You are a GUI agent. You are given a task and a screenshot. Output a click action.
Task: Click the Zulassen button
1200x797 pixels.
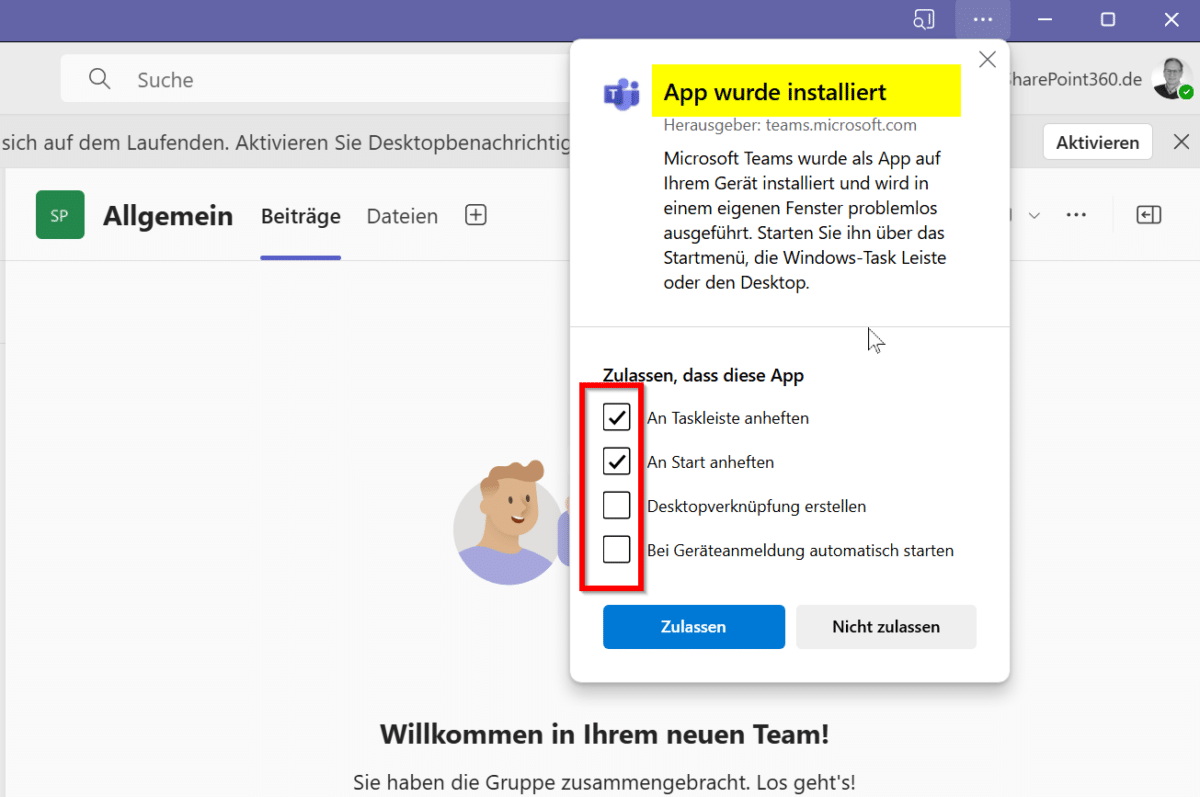[693, 627]
